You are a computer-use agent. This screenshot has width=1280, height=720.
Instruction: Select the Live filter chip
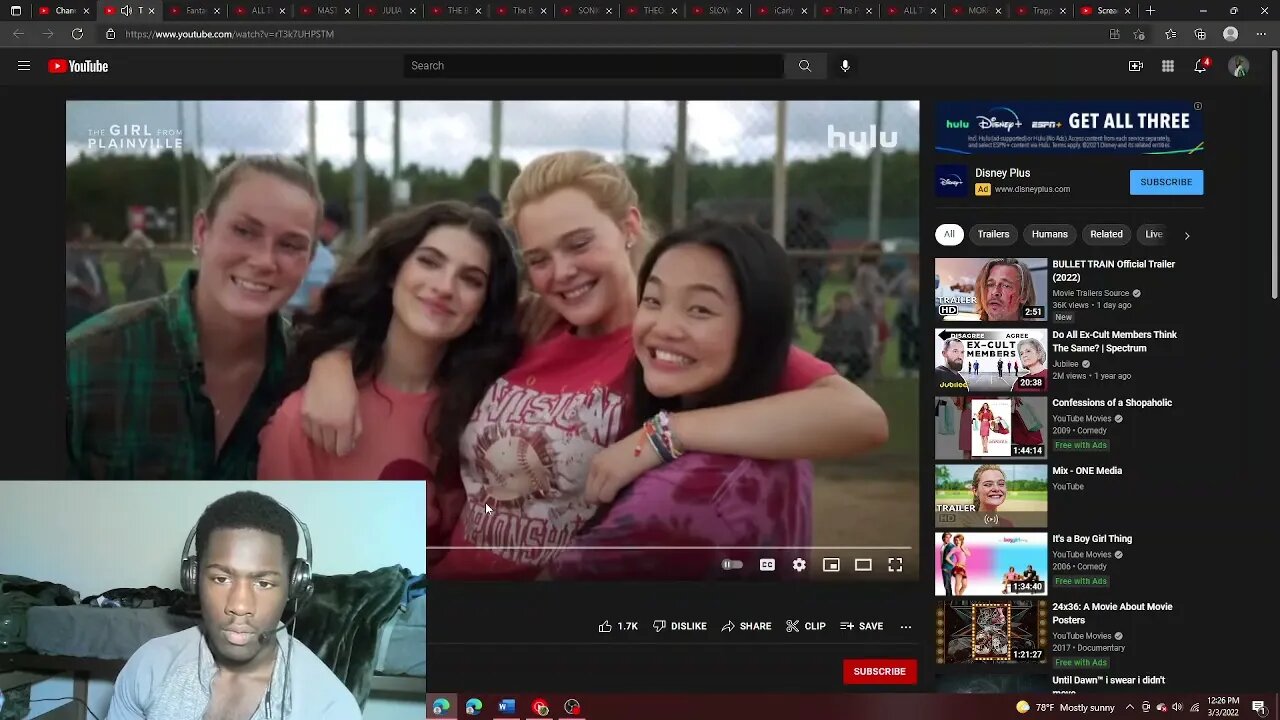click(x=1154, y=234)
